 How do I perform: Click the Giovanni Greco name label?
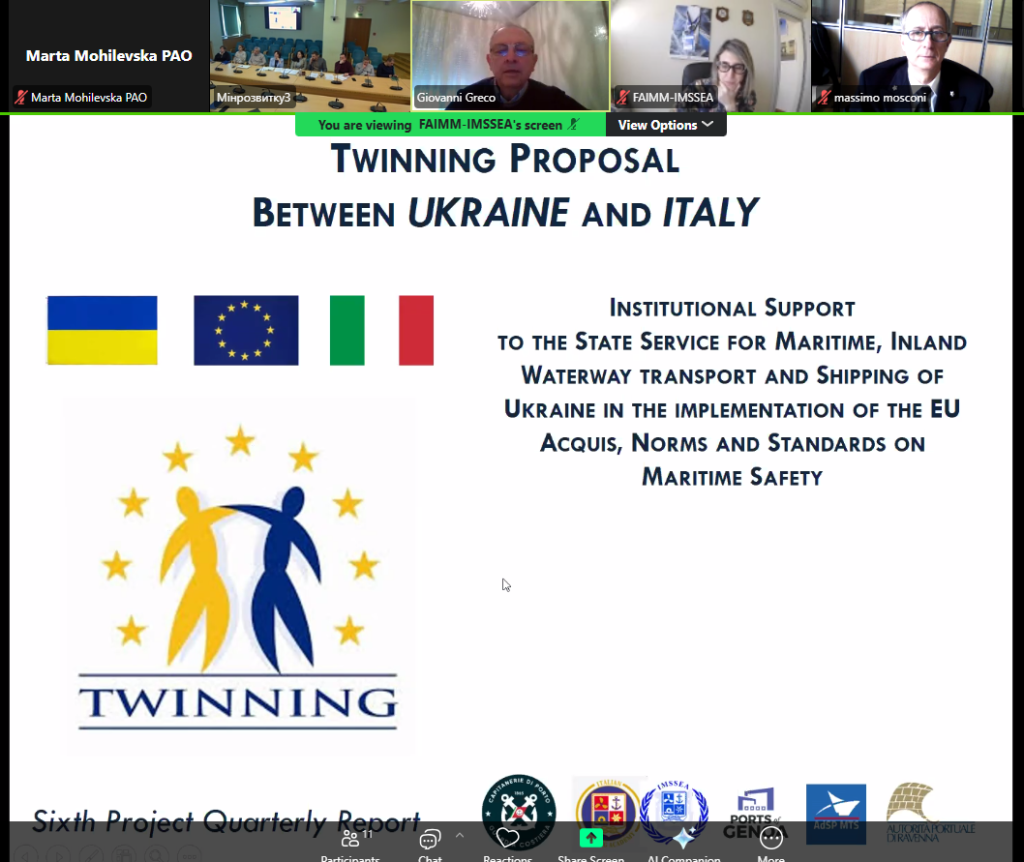tap(456, 98)
